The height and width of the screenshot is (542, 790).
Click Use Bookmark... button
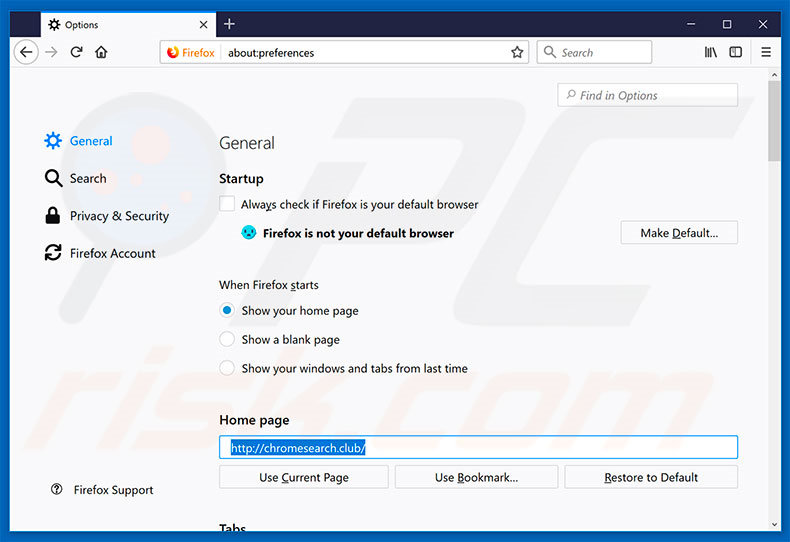476,477
